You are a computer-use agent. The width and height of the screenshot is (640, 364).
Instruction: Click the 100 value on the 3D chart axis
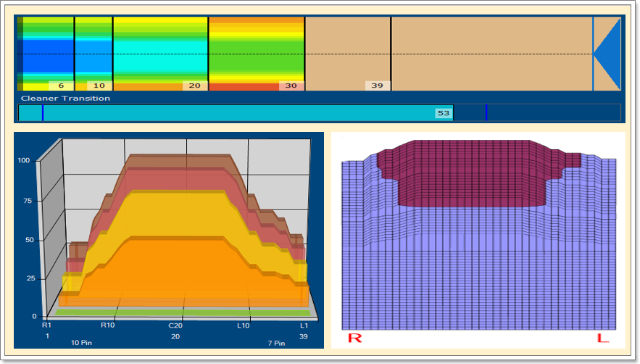(24, 160)
